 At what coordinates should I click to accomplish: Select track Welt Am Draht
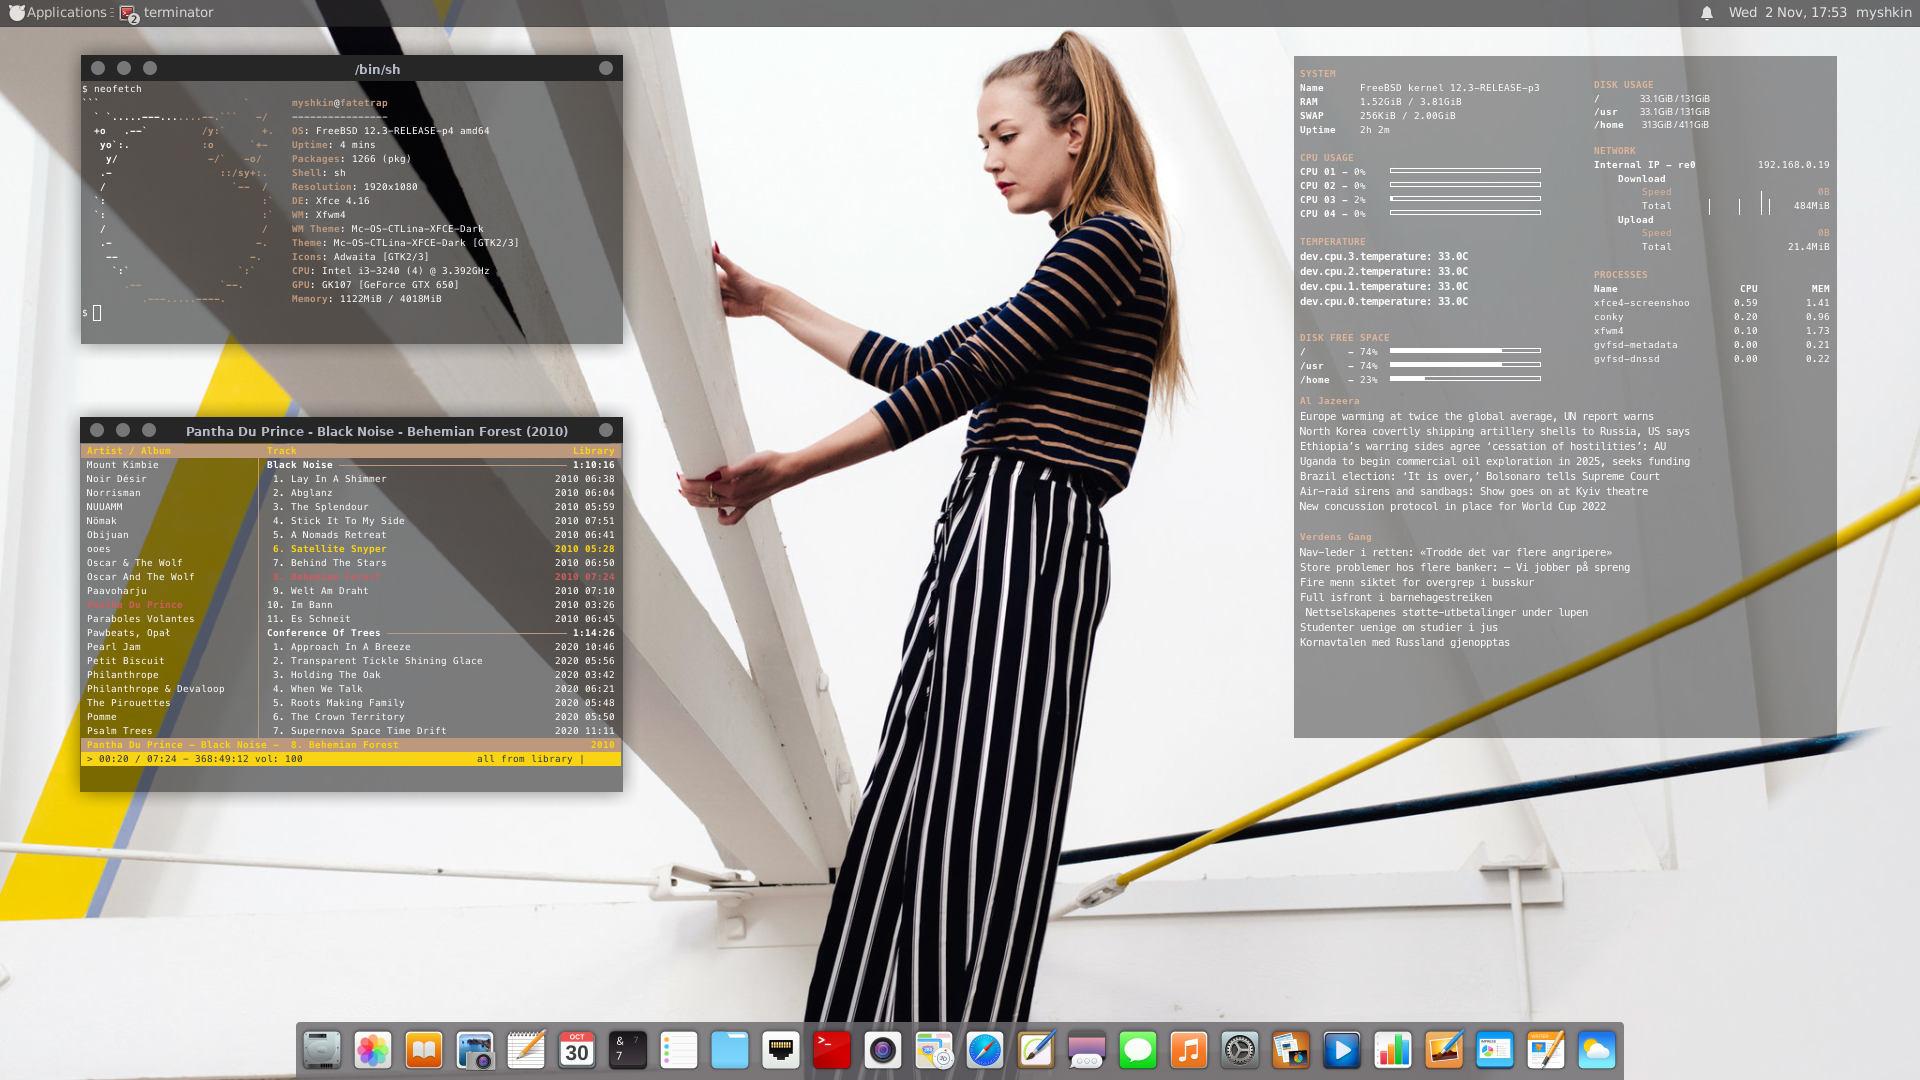tap(441, 591)
